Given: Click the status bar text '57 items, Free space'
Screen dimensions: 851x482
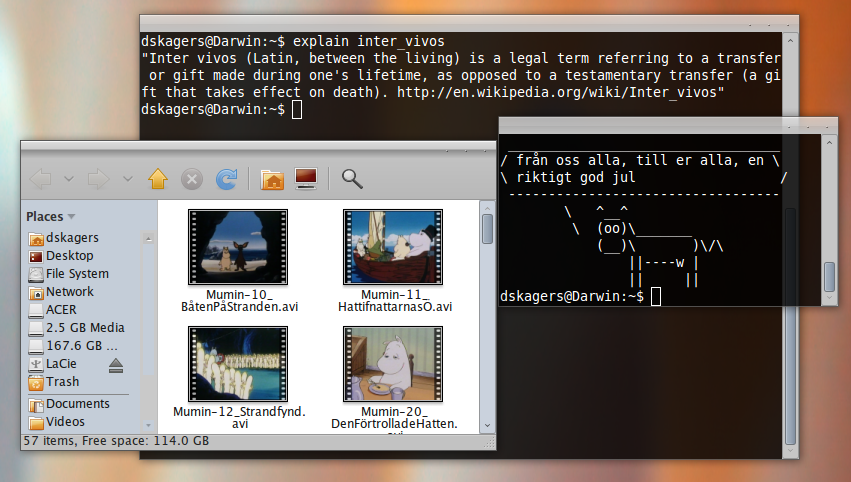Looking at the screenshot, I should point(116,440).
